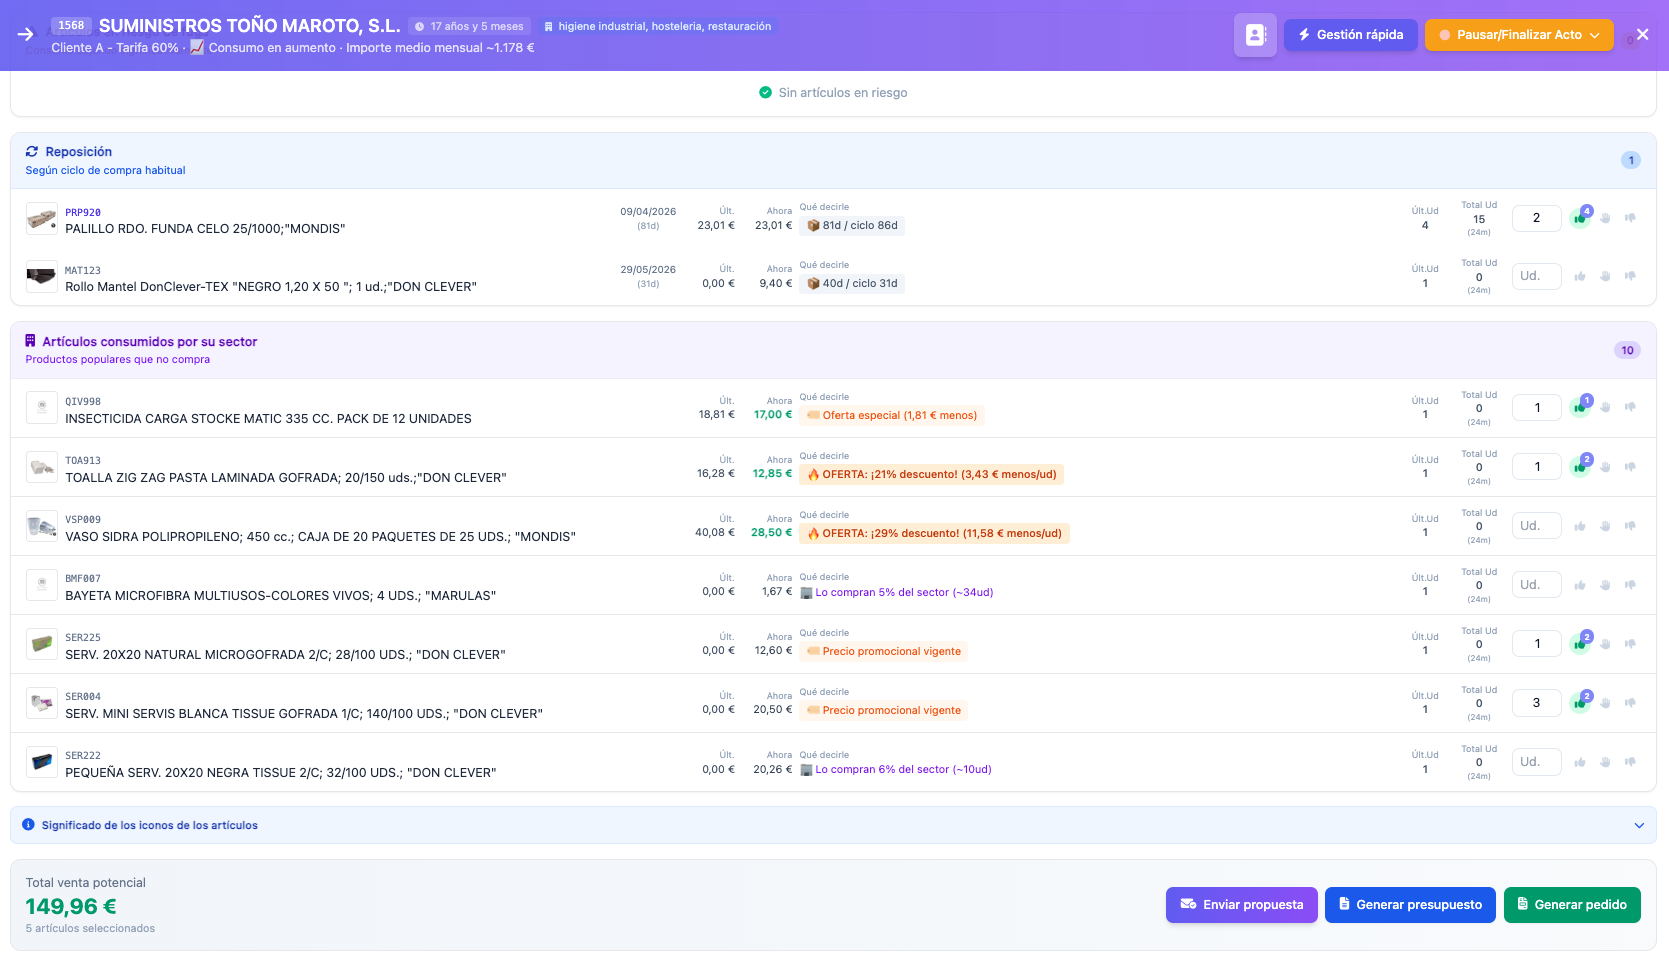Expand Significado de los iconos de los artículos

point(833,825)
